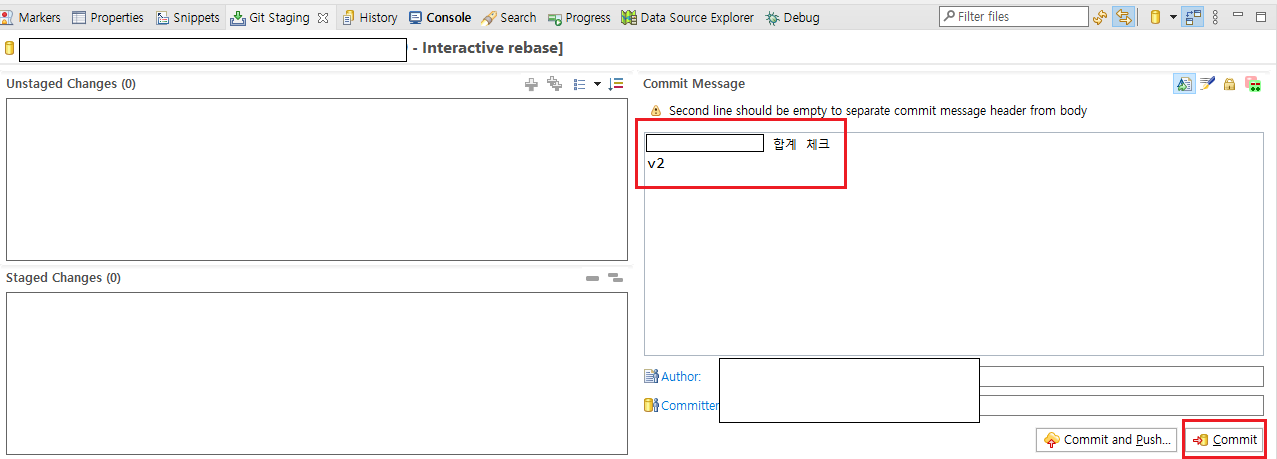Viewport: 1277px width, 459px height.
Task: Add all files to index icon
Action: tap(555, 84)
